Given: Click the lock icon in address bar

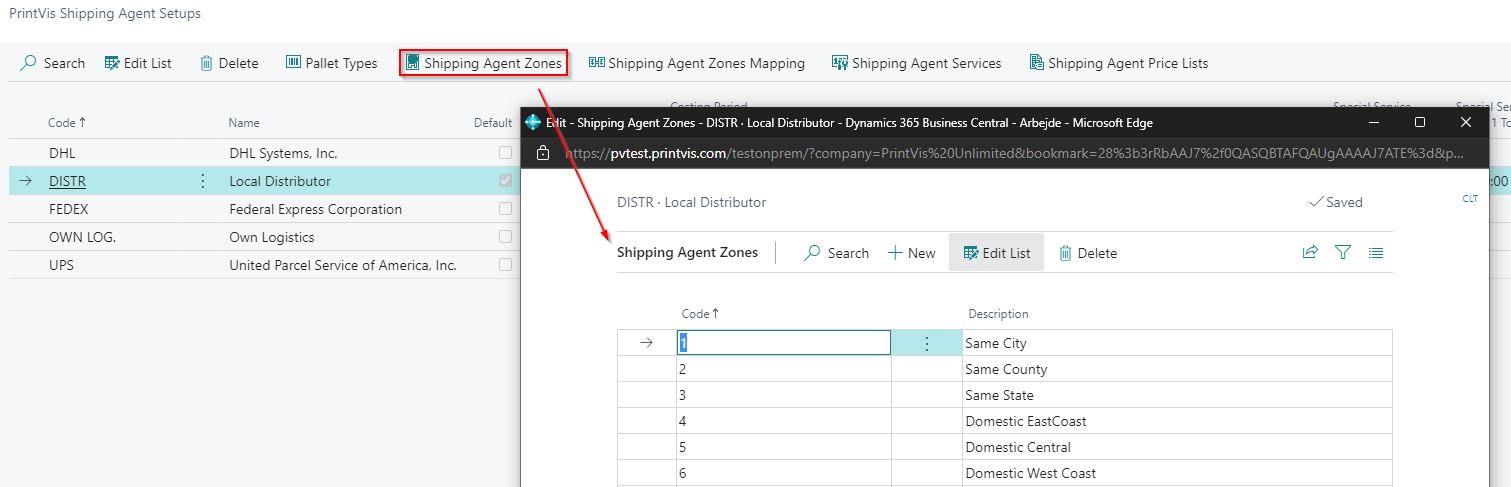Looking at the screenshot, I should (543, 154).
